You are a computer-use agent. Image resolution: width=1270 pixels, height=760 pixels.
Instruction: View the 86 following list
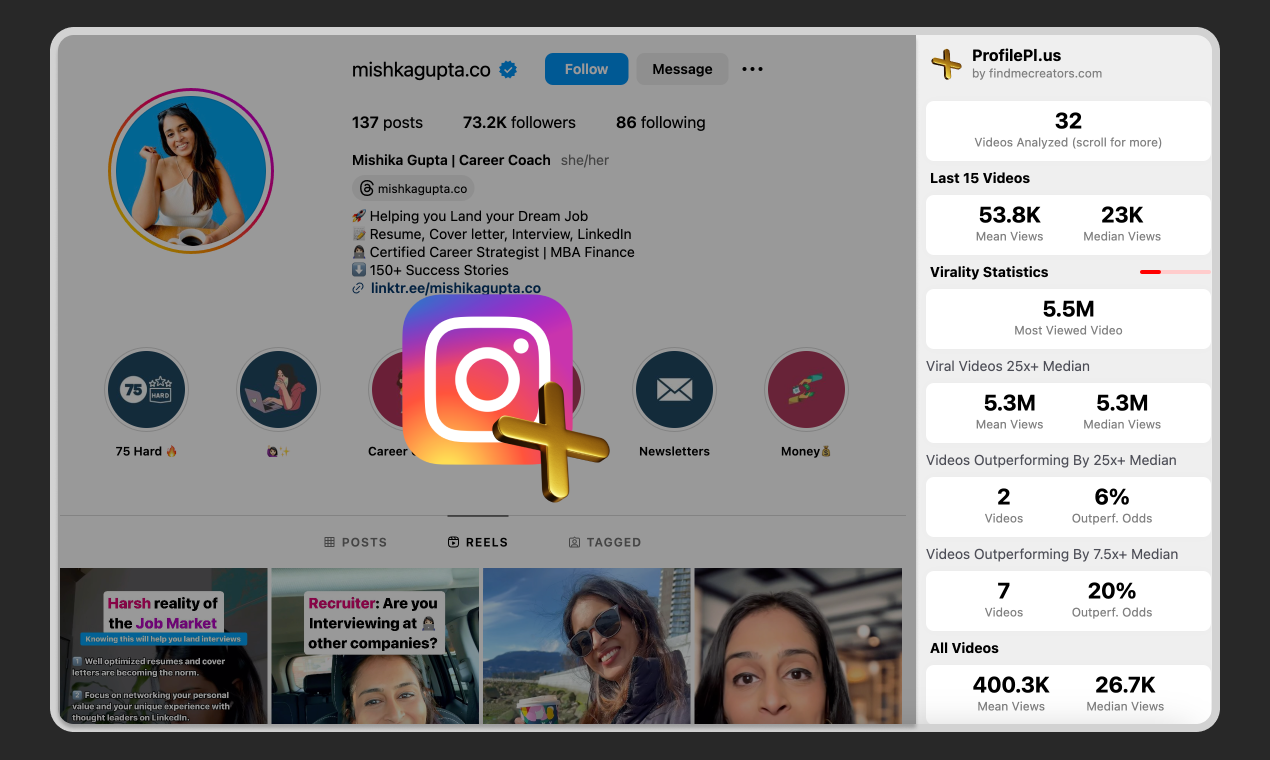pos(660,123)
